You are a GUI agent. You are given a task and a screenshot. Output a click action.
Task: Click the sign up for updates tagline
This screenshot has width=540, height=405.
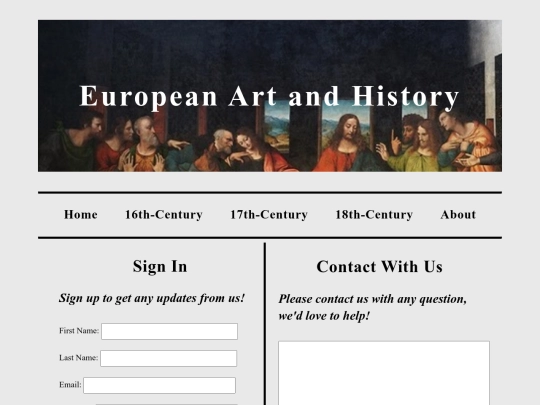[152, 298]
